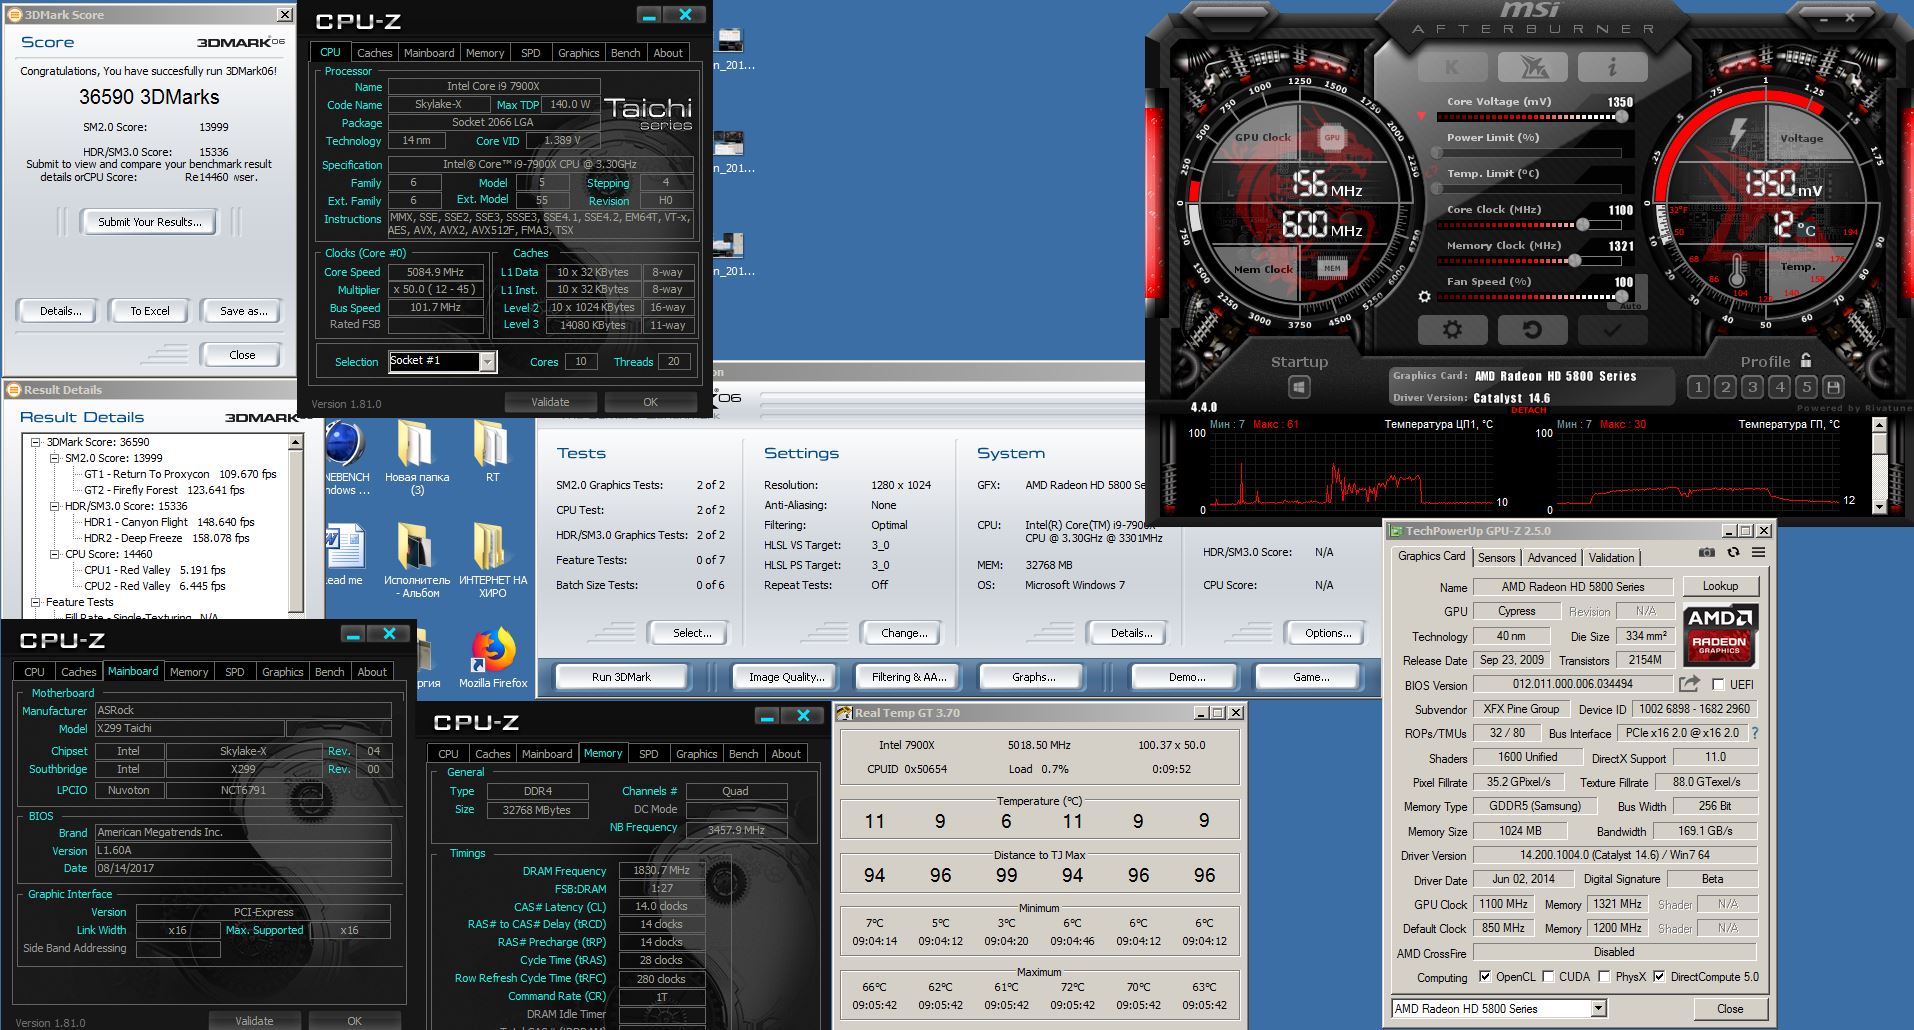Collapse the Feature Tests tree node
This screenshot has width=1914, height=1030.
pos(36,602)
